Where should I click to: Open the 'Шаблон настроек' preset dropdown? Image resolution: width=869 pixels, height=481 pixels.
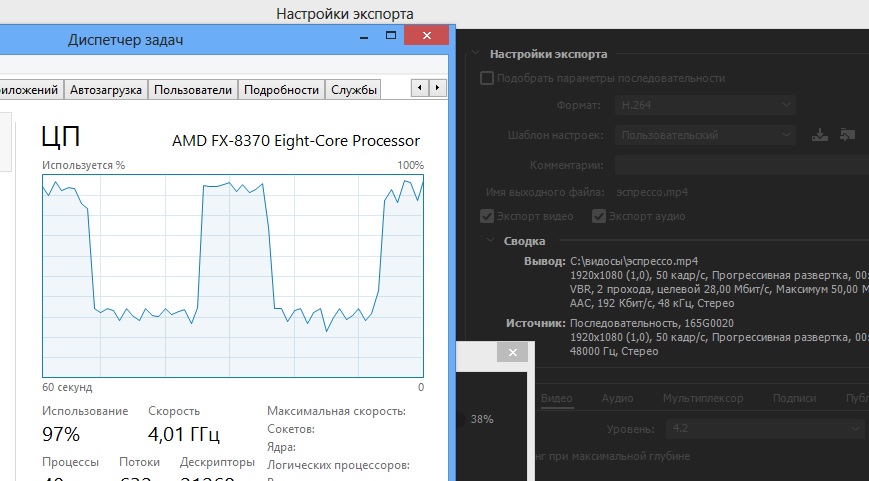(704, 135)
